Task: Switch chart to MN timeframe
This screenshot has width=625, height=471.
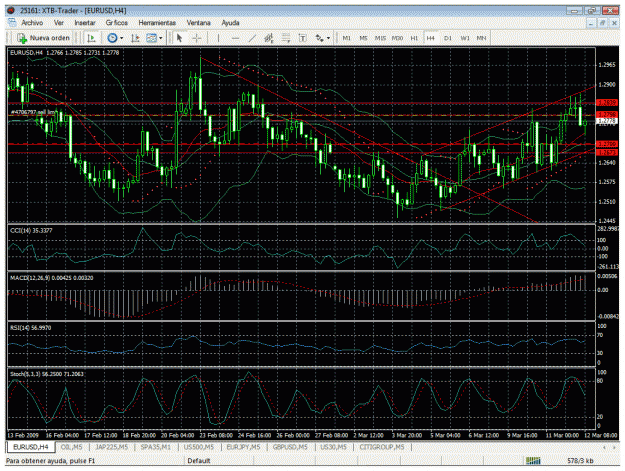Action: point(481,38)
